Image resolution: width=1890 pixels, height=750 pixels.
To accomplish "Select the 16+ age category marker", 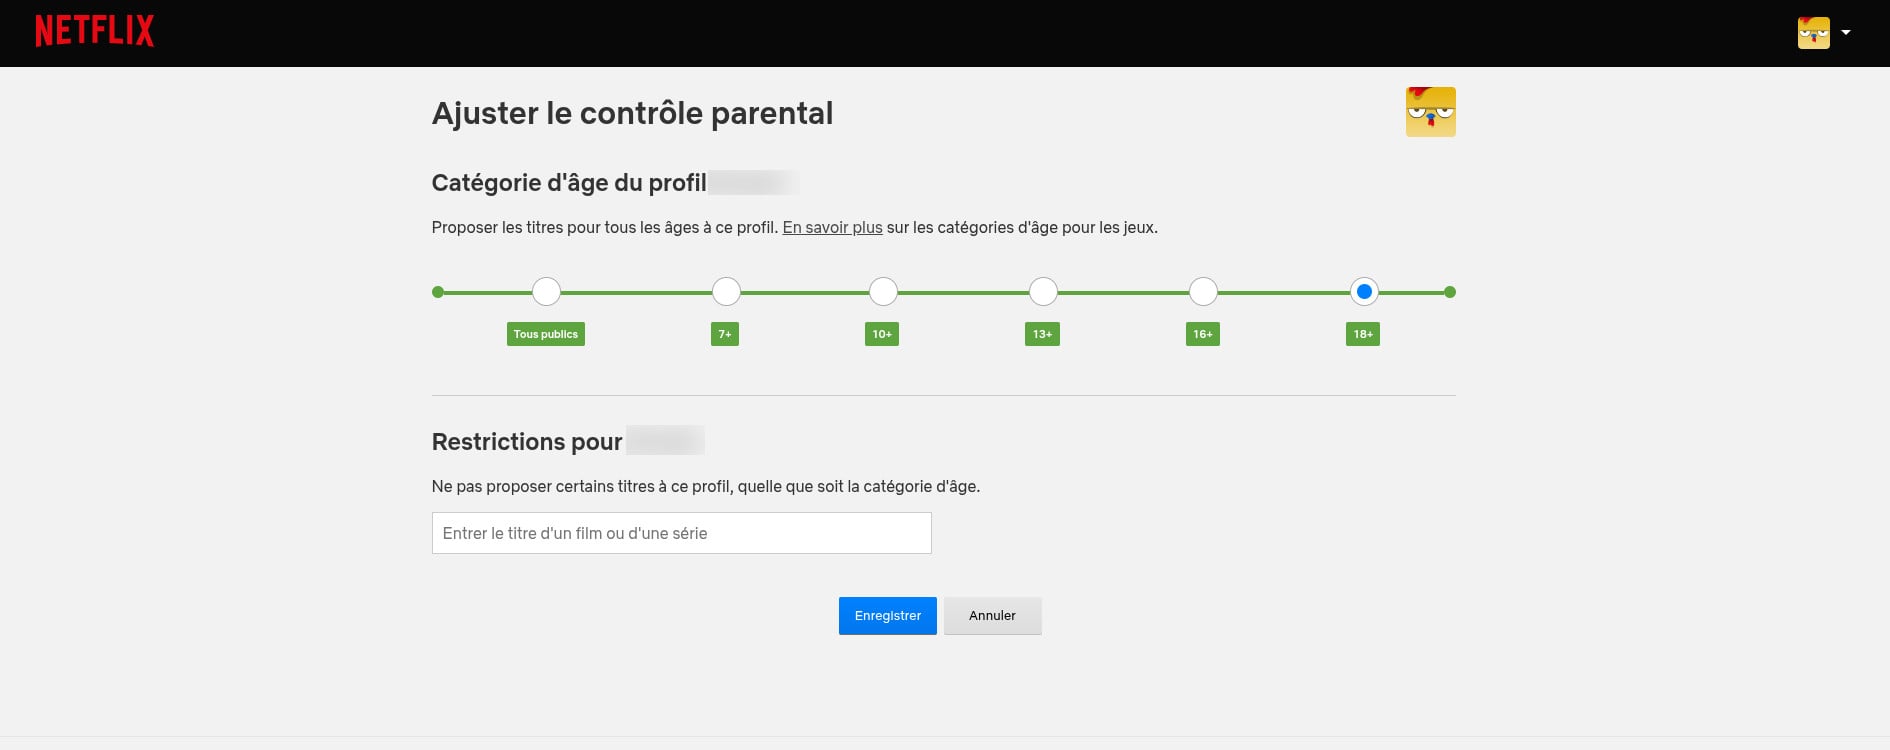I will point(1202,291).
